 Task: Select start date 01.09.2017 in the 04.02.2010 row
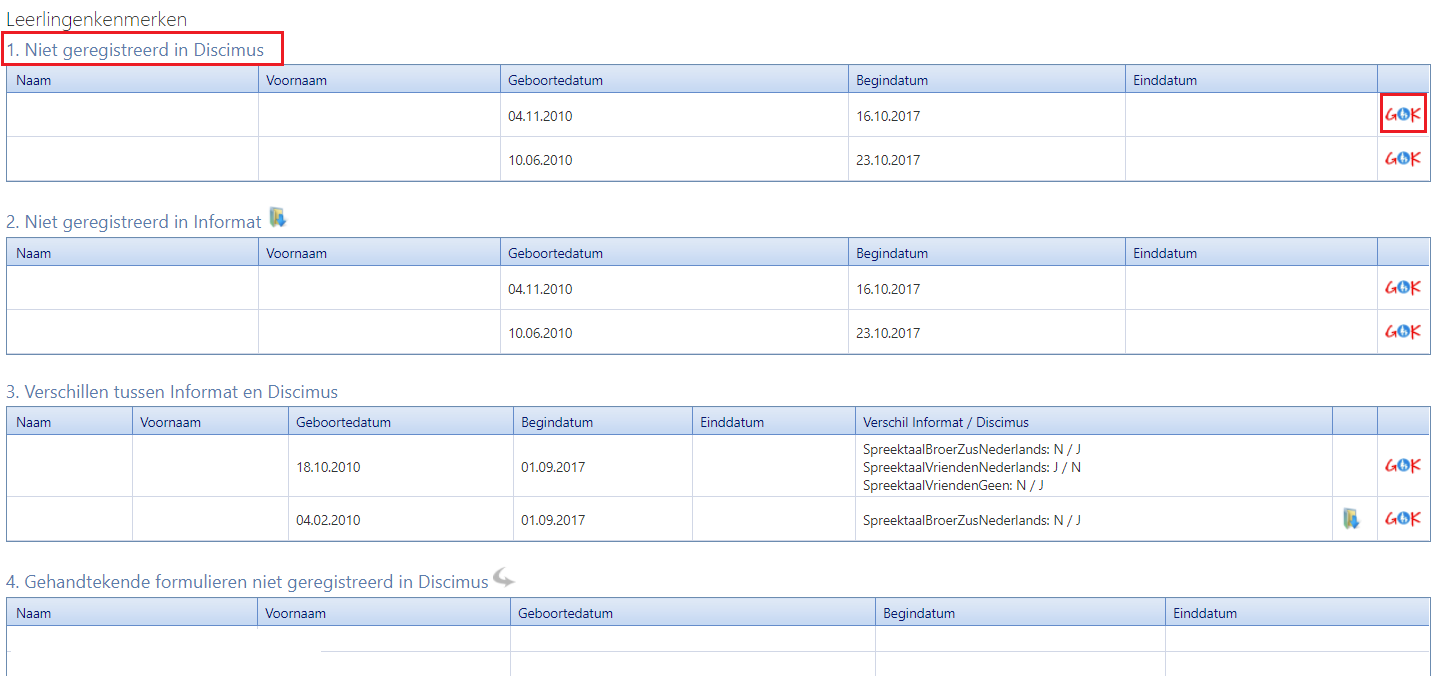click(x=553, y=520)
